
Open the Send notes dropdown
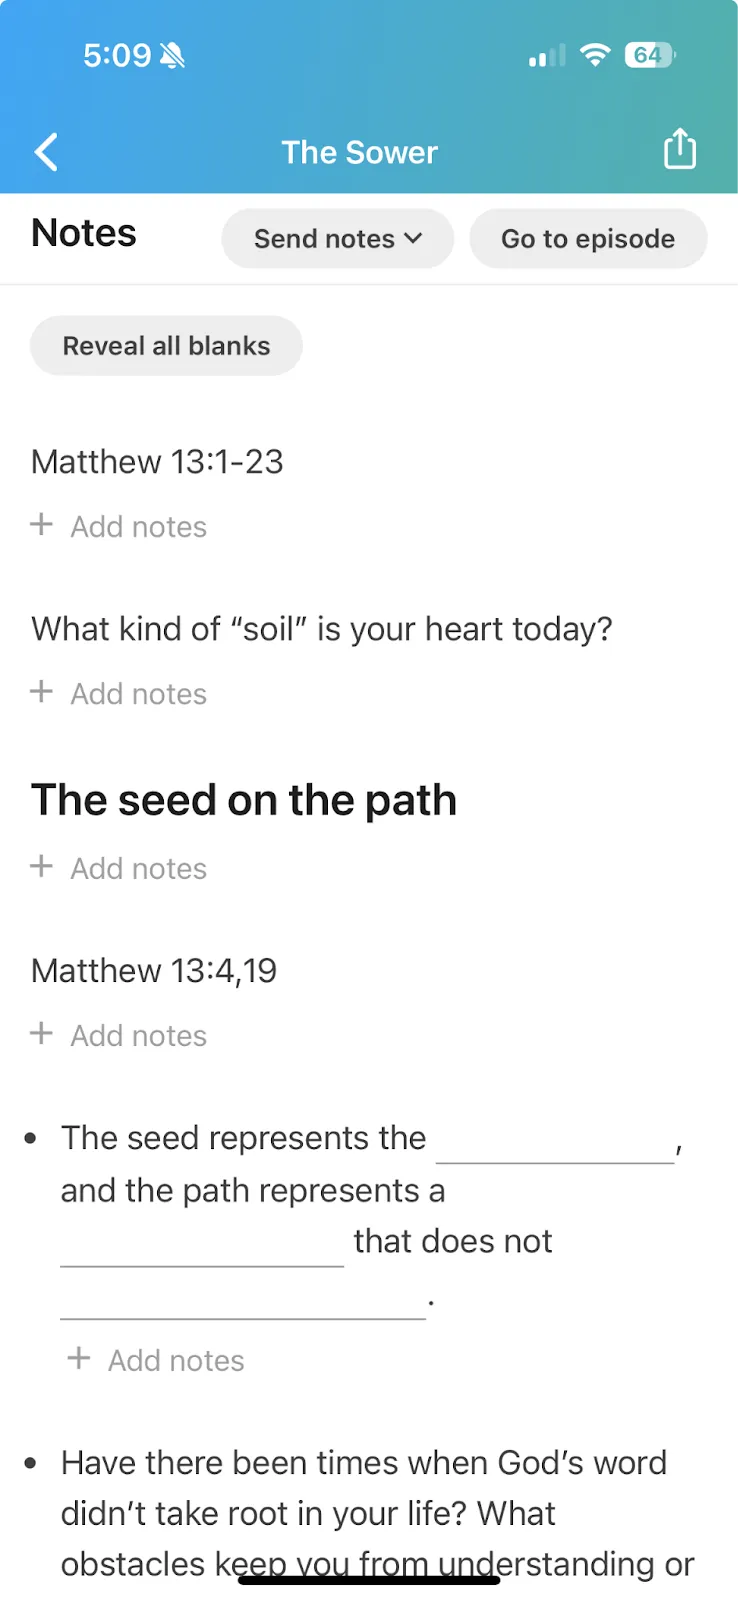click(x=337, y=239)
